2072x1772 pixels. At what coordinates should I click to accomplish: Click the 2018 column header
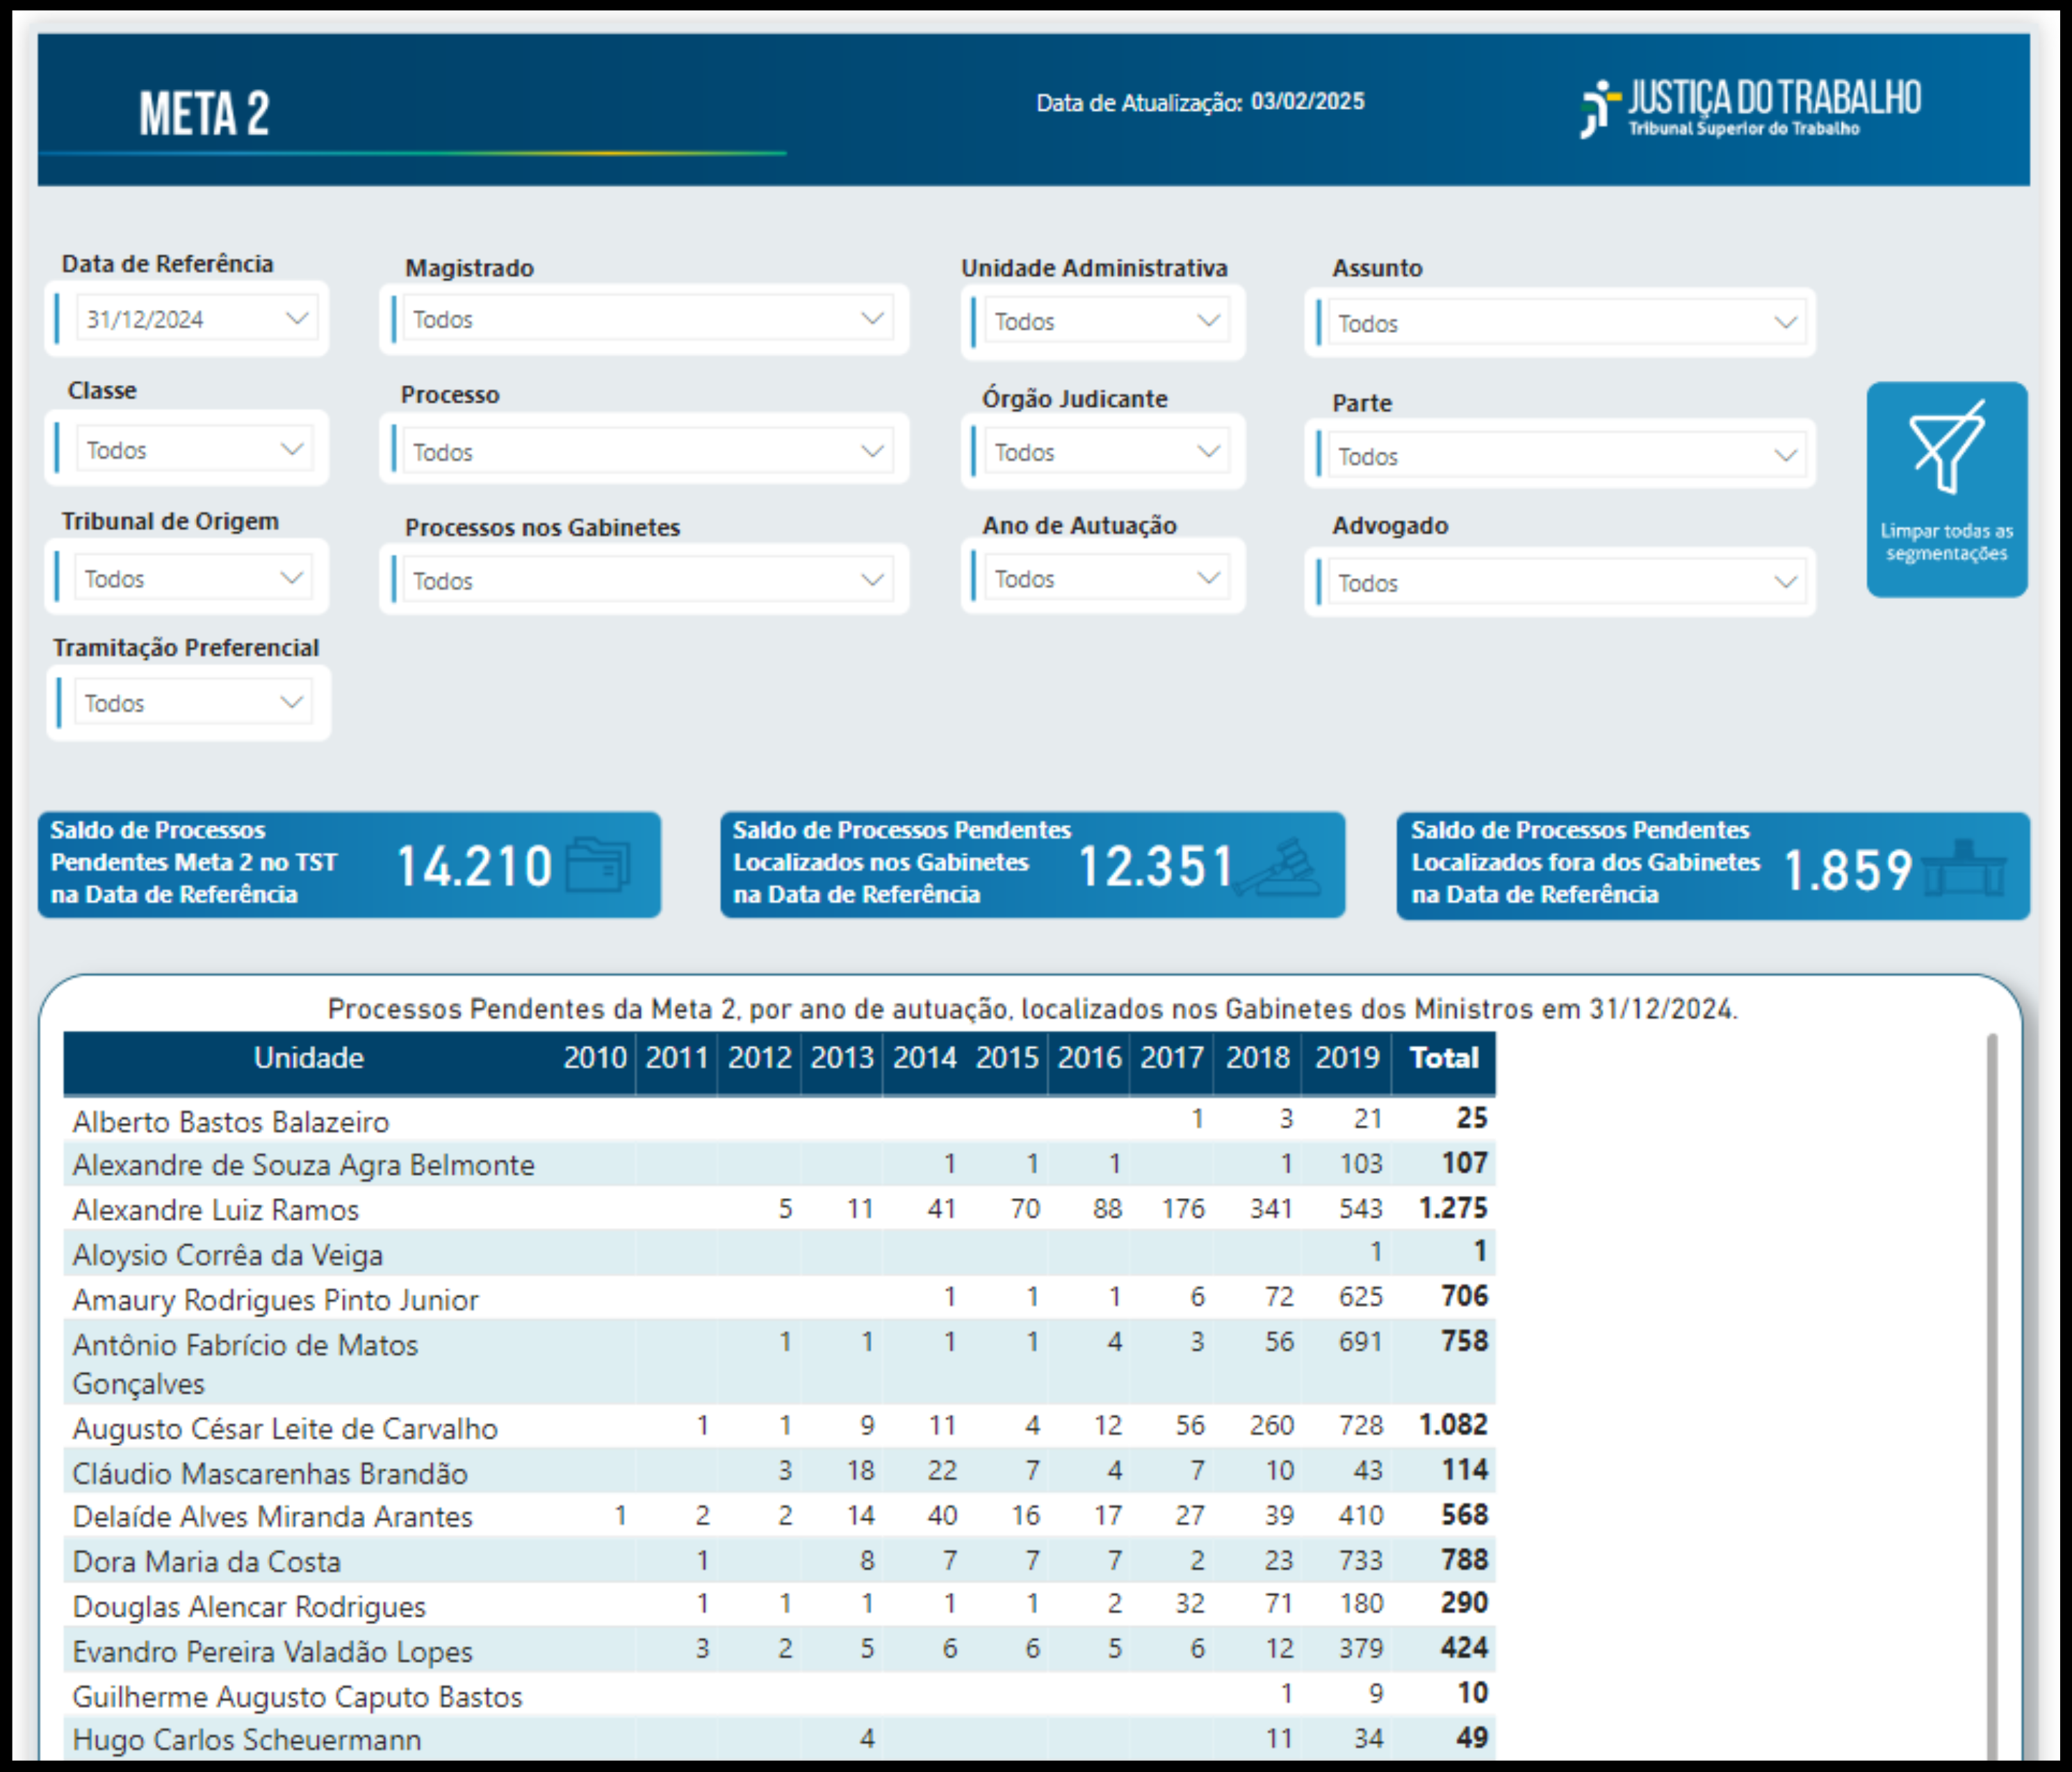tap(1258, 1058)
